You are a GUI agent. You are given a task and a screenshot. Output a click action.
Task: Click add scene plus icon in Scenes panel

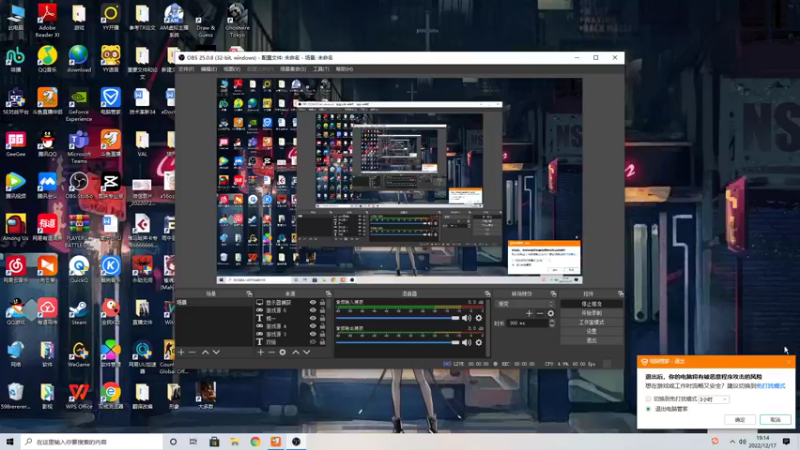pyautogui.click(x=180, y=352)
